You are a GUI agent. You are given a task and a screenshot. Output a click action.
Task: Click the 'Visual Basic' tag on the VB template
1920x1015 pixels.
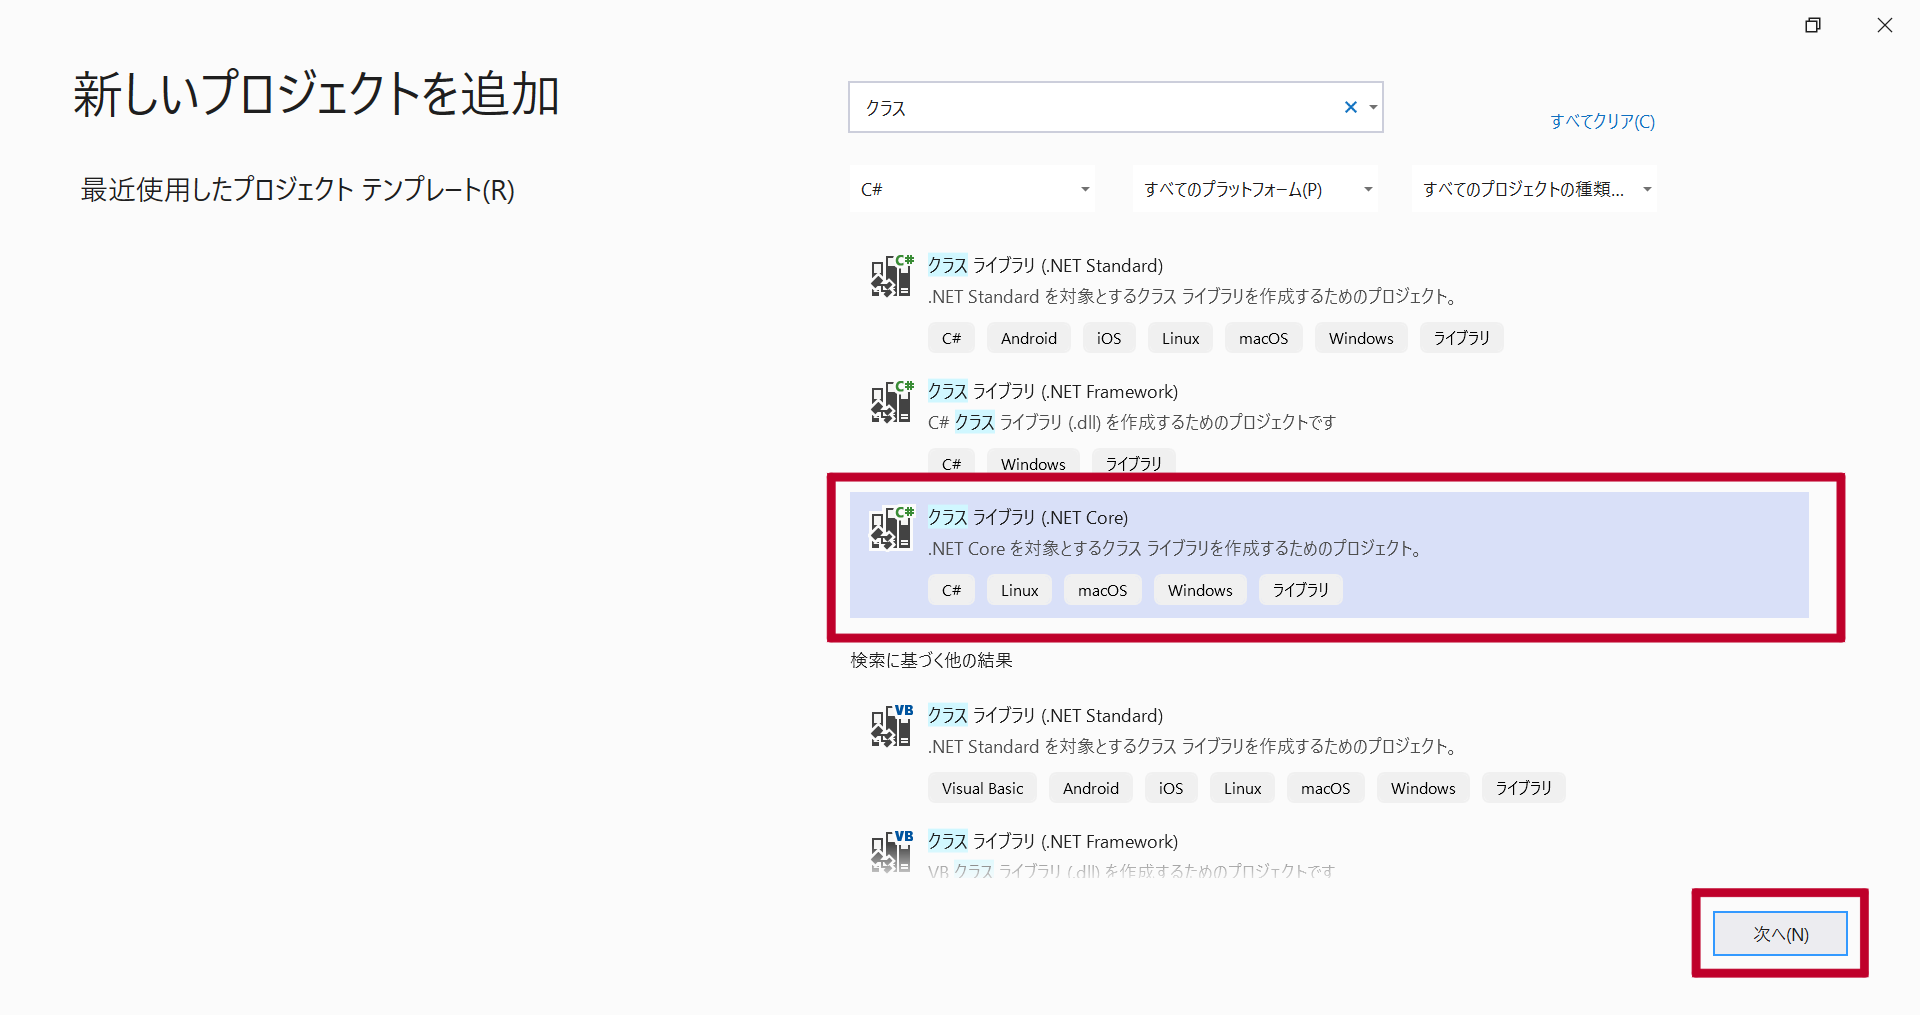click(x=981, y=788)
